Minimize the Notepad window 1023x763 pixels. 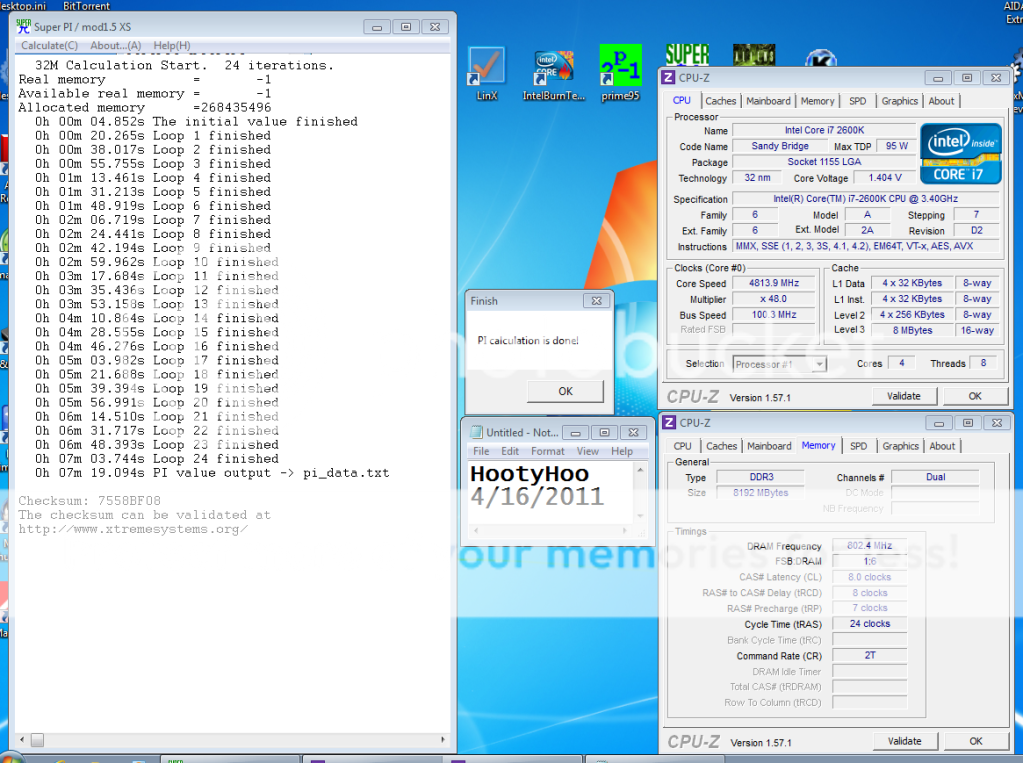click(575, 432)
